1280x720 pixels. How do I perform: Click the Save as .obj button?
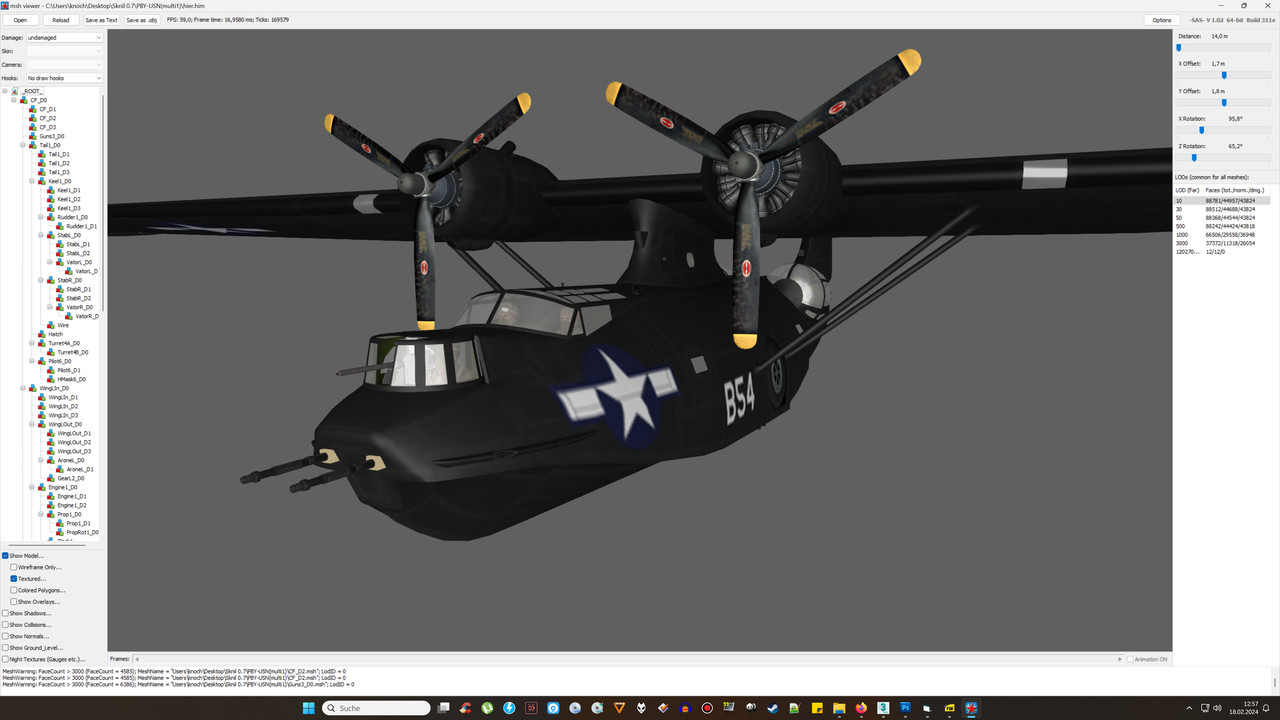pyautogui.click(x=141, y=19)
